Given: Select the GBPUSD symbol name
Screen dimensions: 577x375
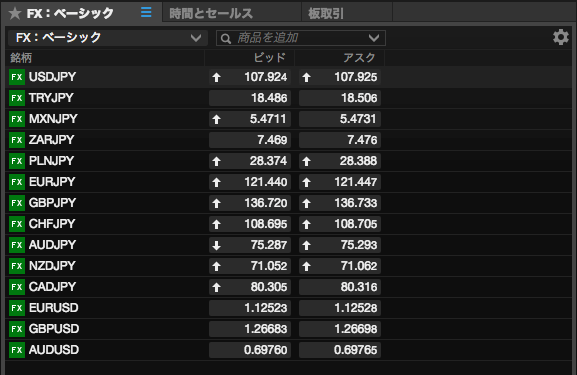Looking at the screenshot, I should (x=54, y=329).
